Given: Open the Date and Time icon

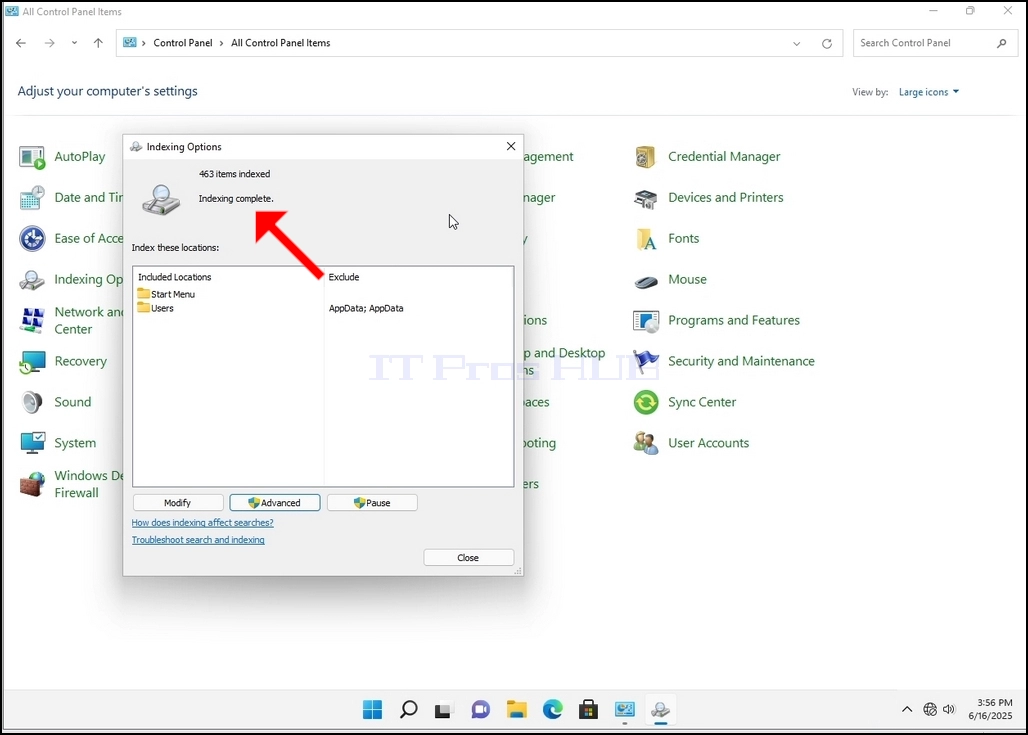Looking at the screenshot, I should [32, 198].
